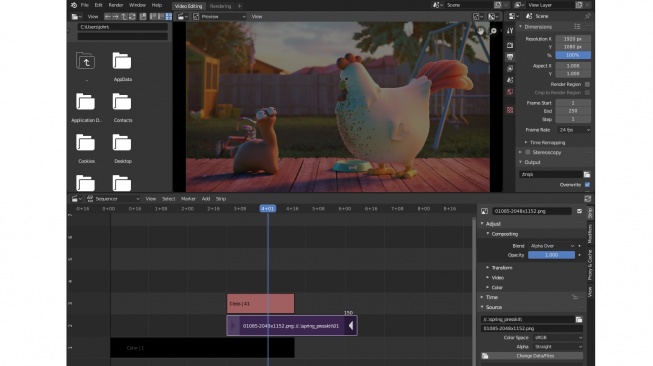Collapse the Dimensions panel
Viewport: 653px width, 366px height.
pos(520,27)
